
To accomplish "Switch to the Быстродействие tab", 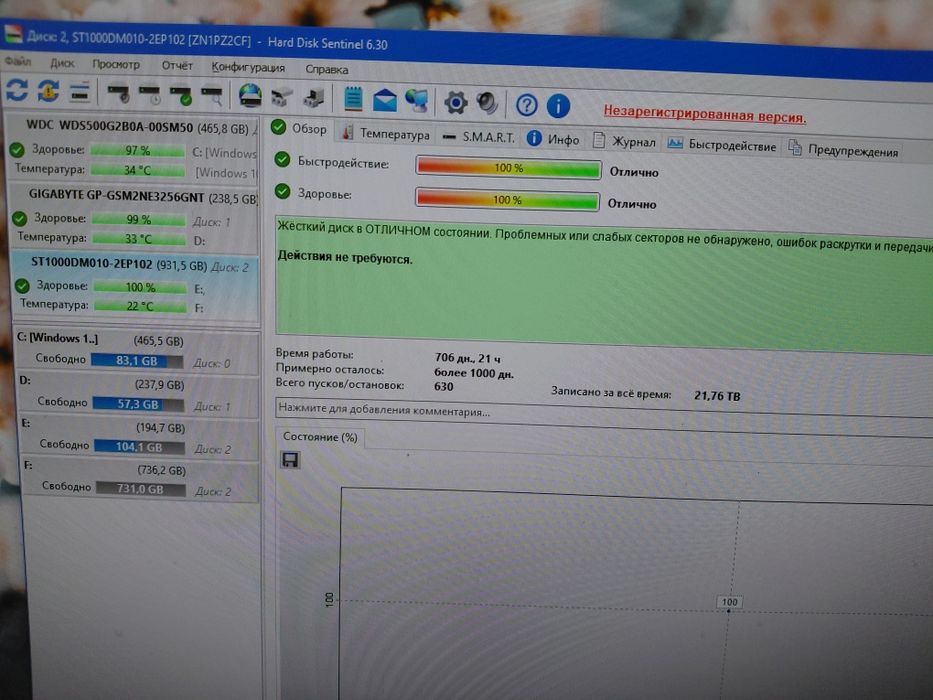I will [722, 145].
